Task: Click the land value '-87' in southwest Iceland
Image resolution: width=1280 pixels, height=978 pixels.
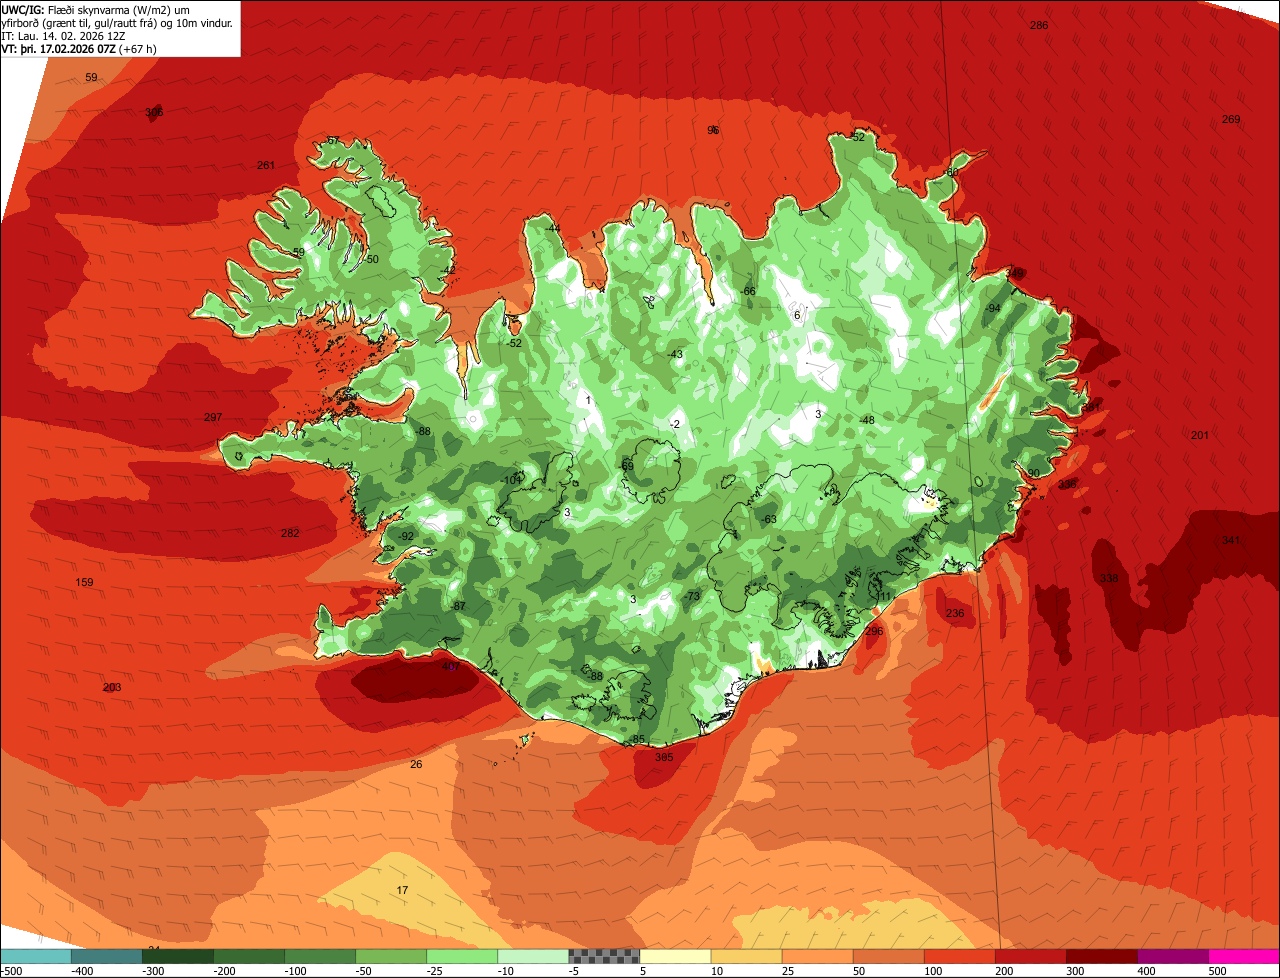Action: (x=458, y=606)
